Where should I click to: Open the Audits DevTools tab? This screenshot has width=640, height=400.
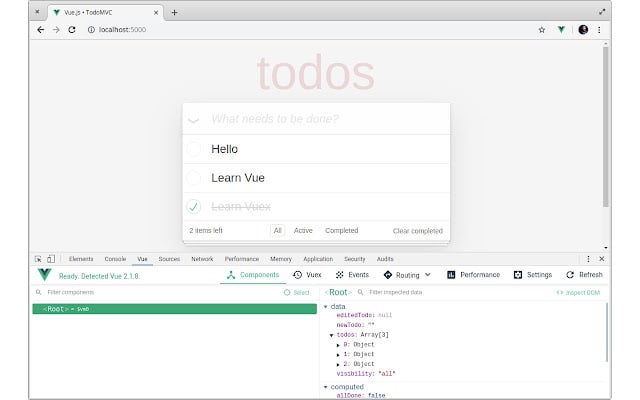pyautogui.click(x=385, y=259)
